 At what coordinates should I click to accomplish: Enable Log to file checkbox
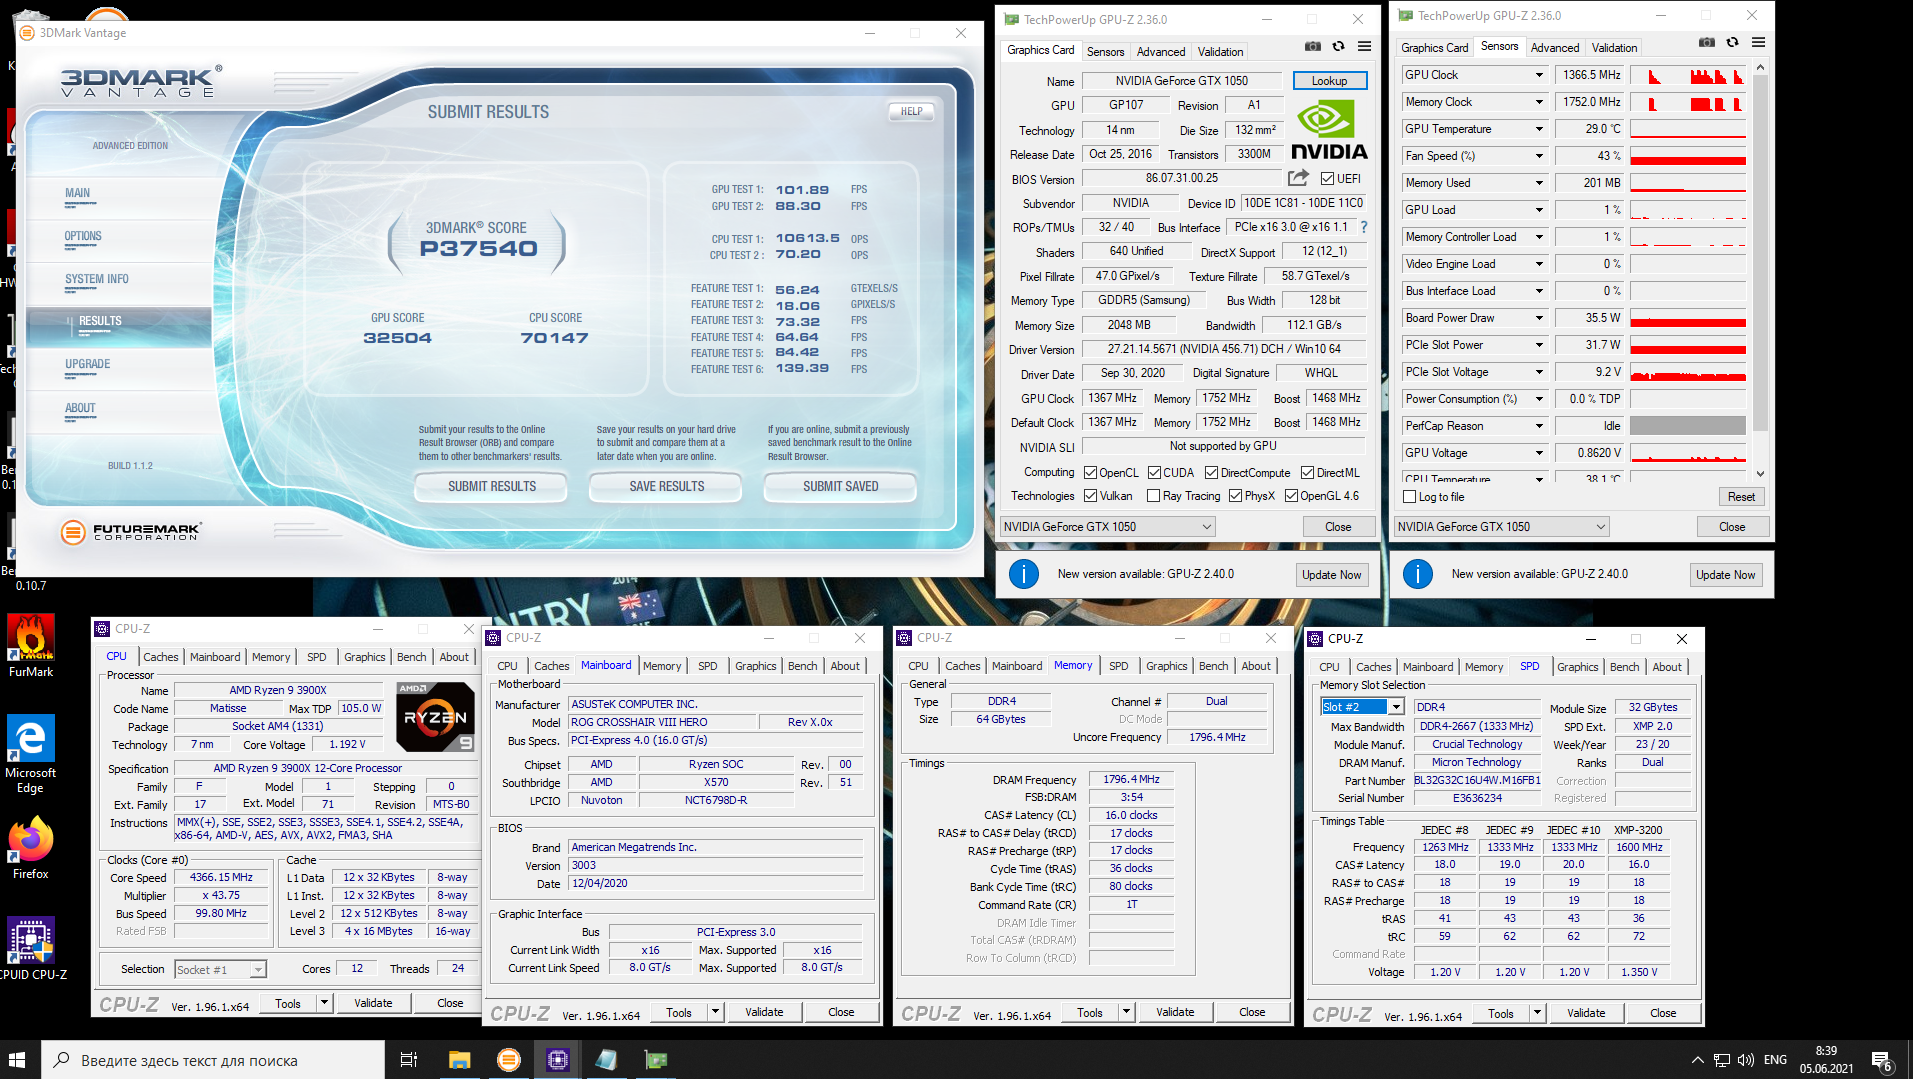1410,497
